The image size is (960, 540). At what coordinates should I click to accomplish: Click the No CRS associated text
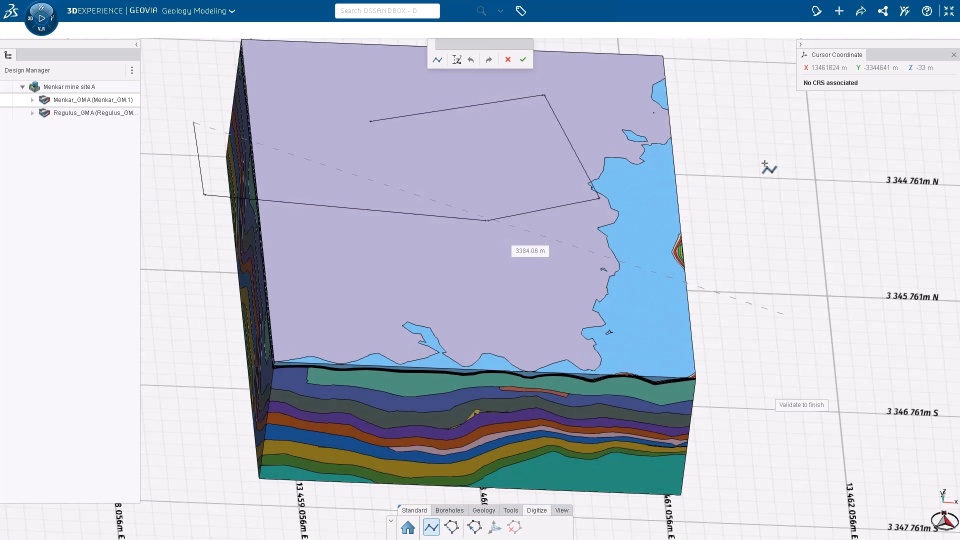pyautogui.click(x=831, y=83)
